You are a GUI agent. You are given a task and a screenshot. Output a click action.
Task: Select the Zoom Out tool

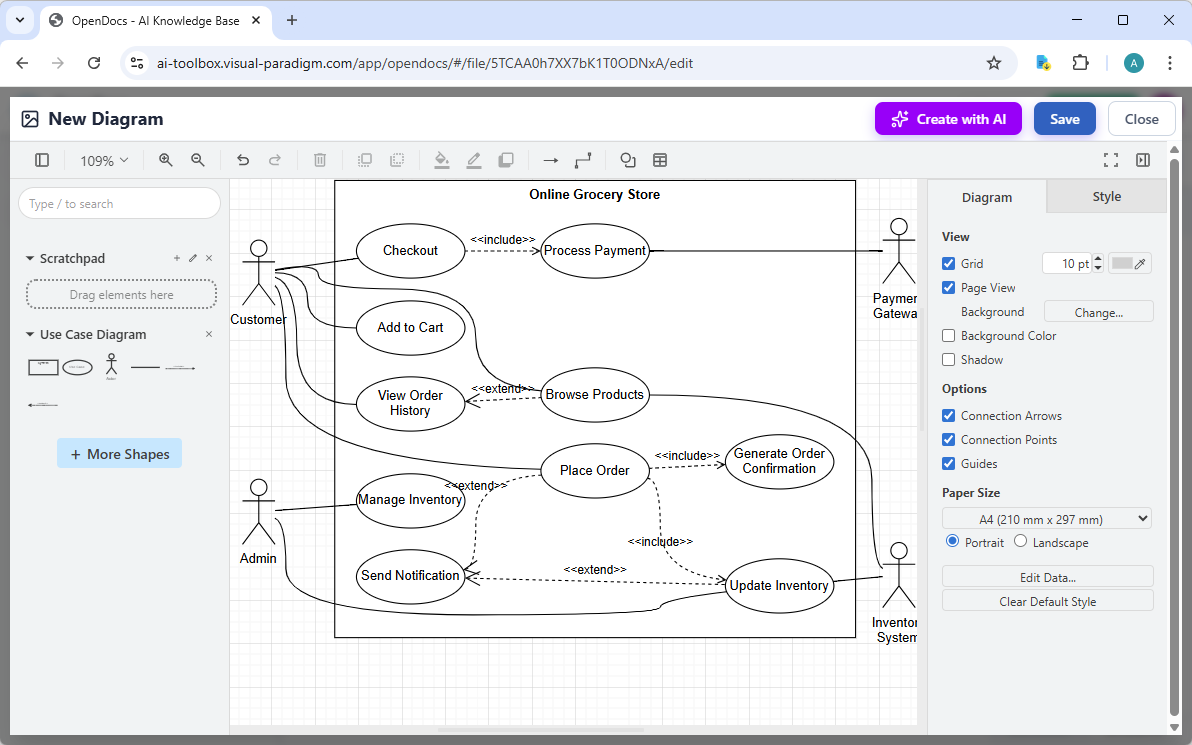198,160
